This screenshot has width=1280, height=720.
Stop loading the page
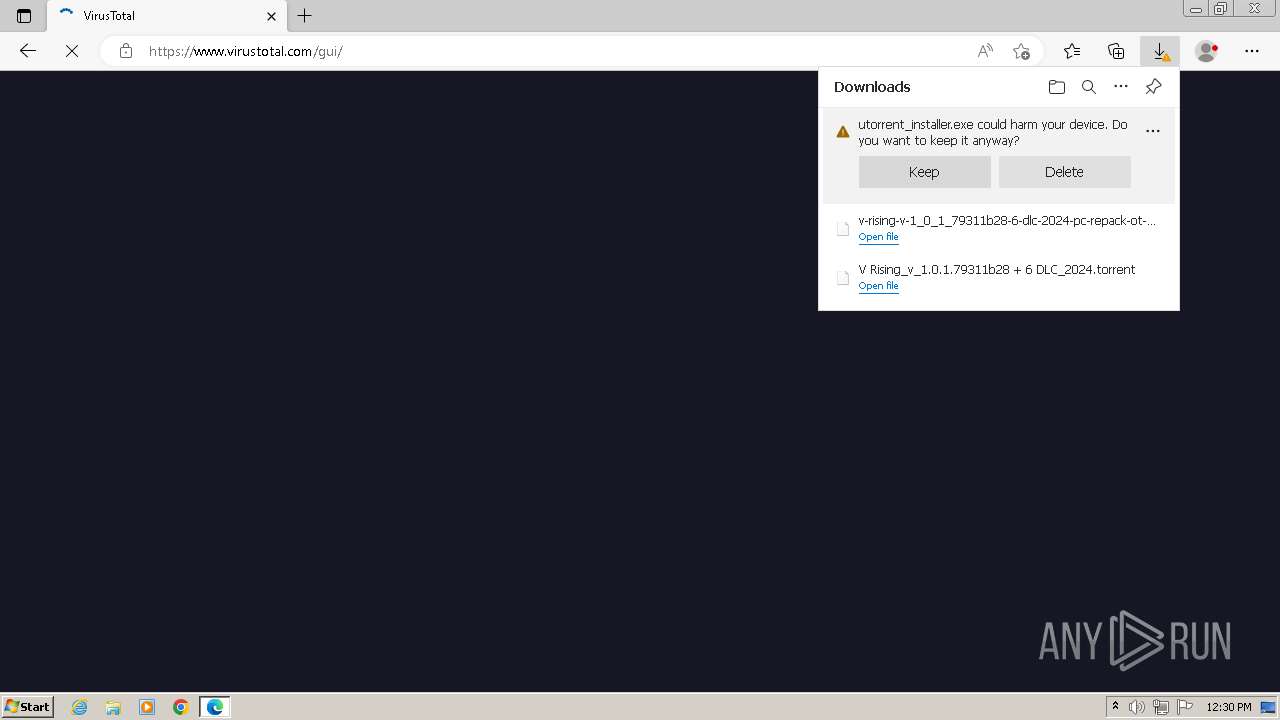click(72, 51)
